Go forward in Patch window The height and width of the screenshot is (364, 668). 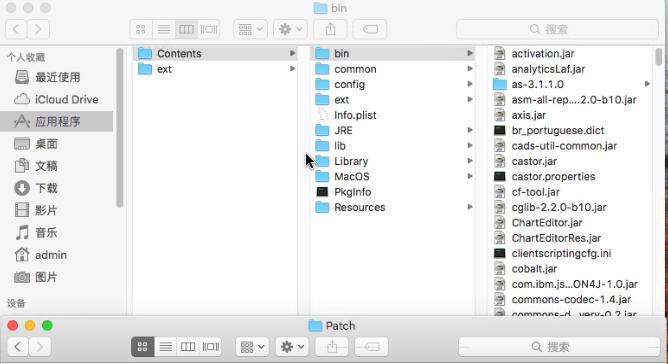40,347
